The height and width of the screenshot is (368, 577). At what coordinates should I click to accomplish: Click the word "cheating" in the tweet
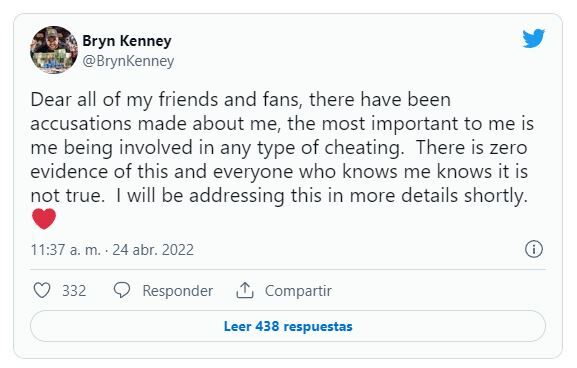point(362,148)
